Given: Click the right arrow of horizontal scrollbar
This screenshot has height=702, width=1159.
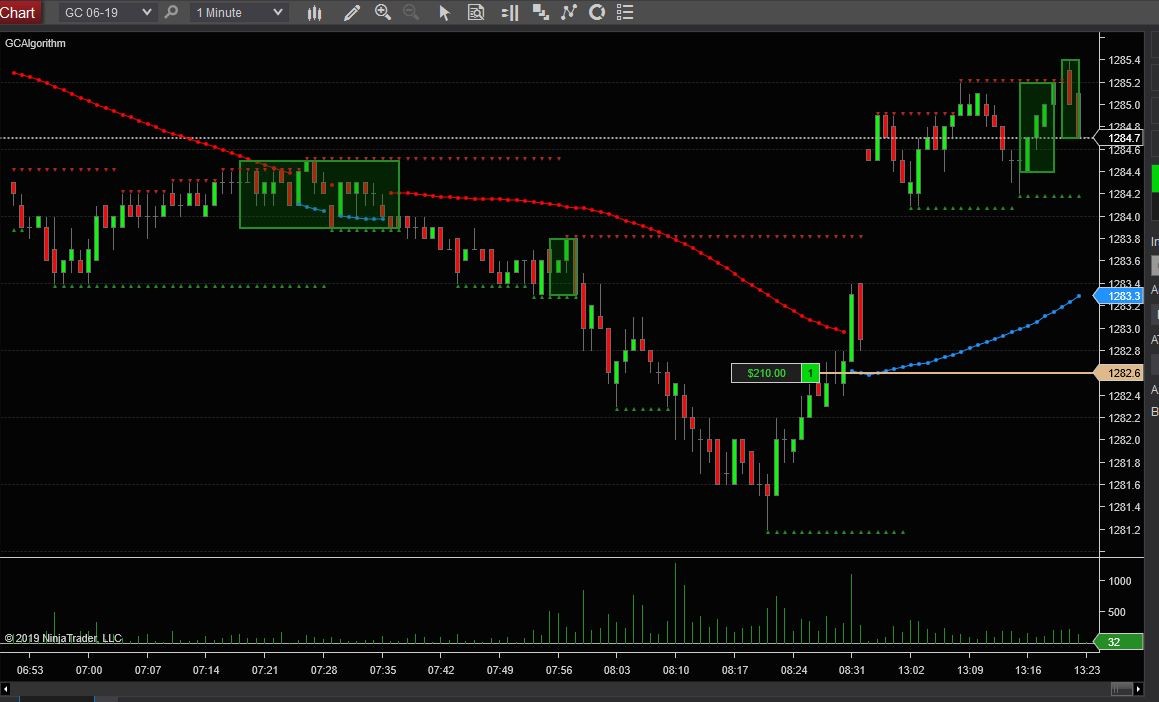Looking at the screenshot, I should click(1138, 689).
